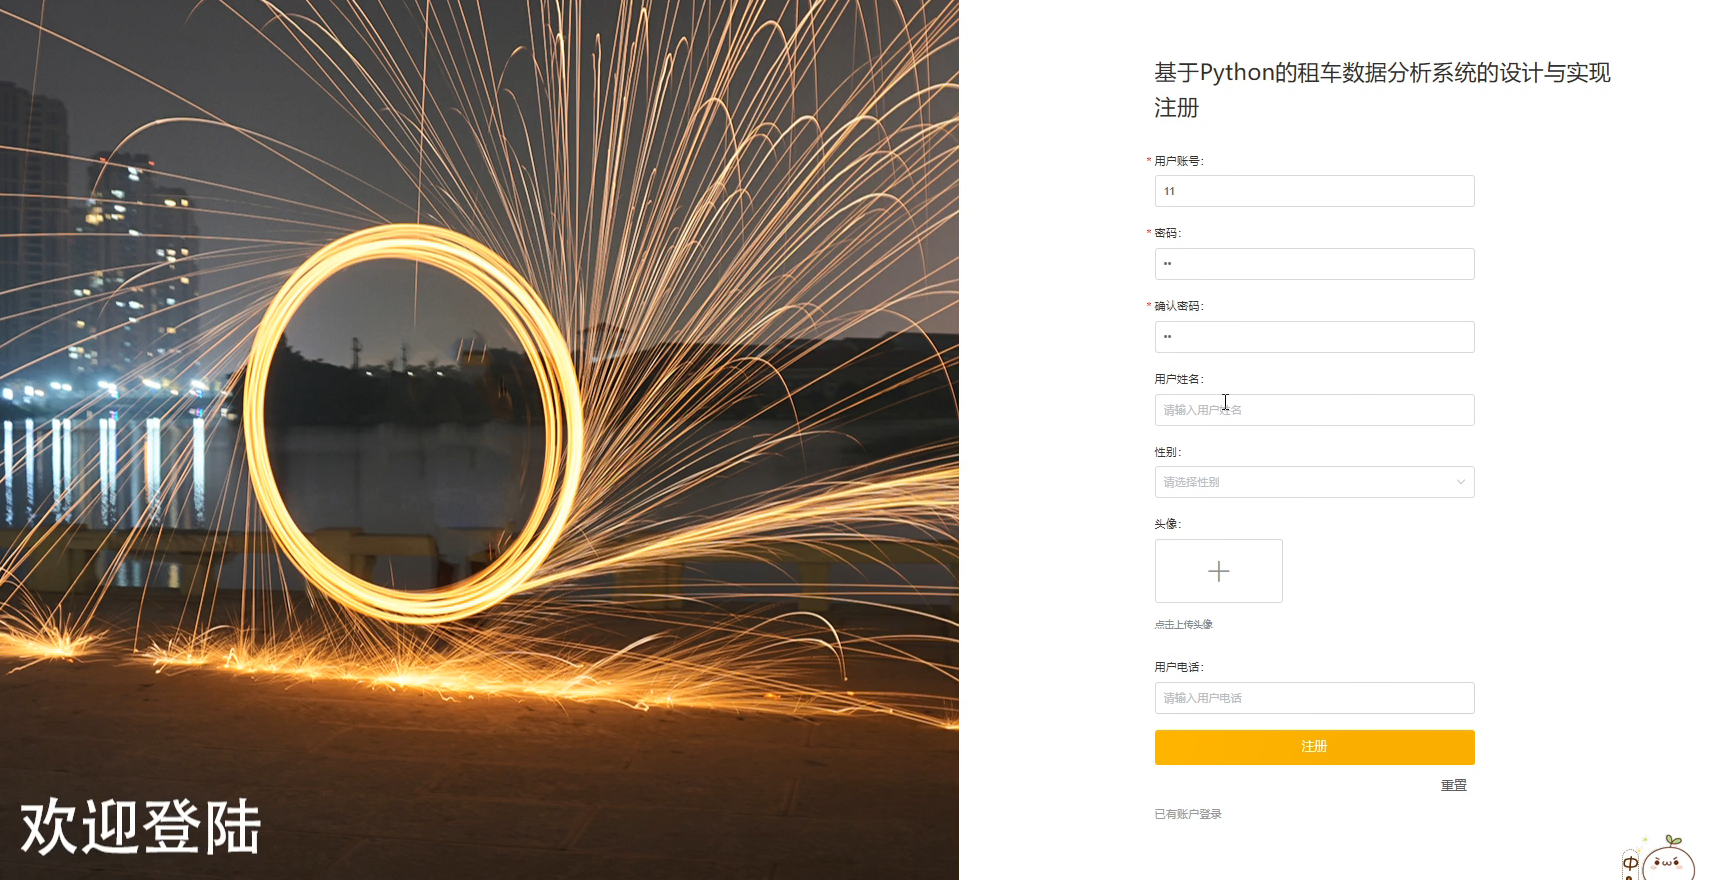Expand the 性别 dropdown arrow
The width and height of the screenshot is (1725, 880).
[1460, 482]
